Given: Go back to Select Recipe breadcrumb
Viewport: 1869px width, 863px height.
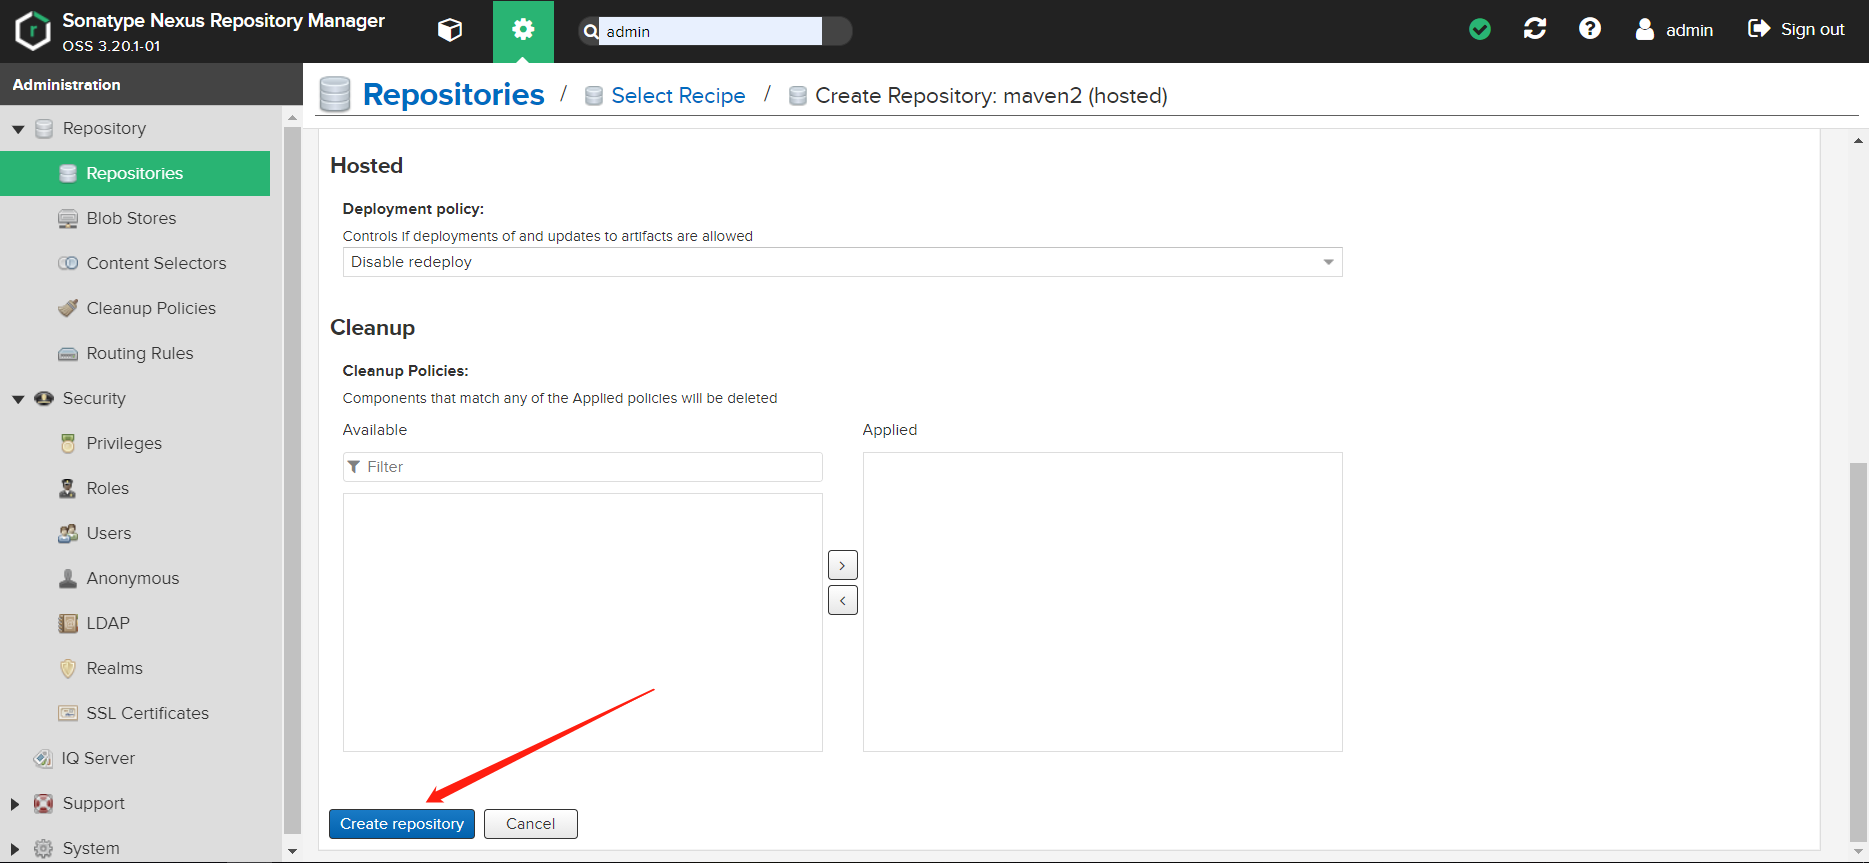Looking at the screenshot, I should point(678,96).
